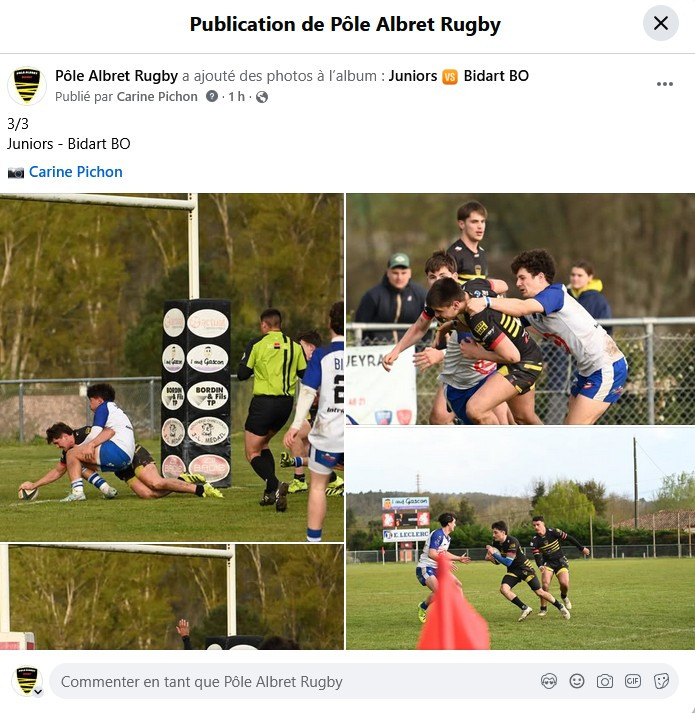Click the public audience globe icon

click(x=262, y=97)
